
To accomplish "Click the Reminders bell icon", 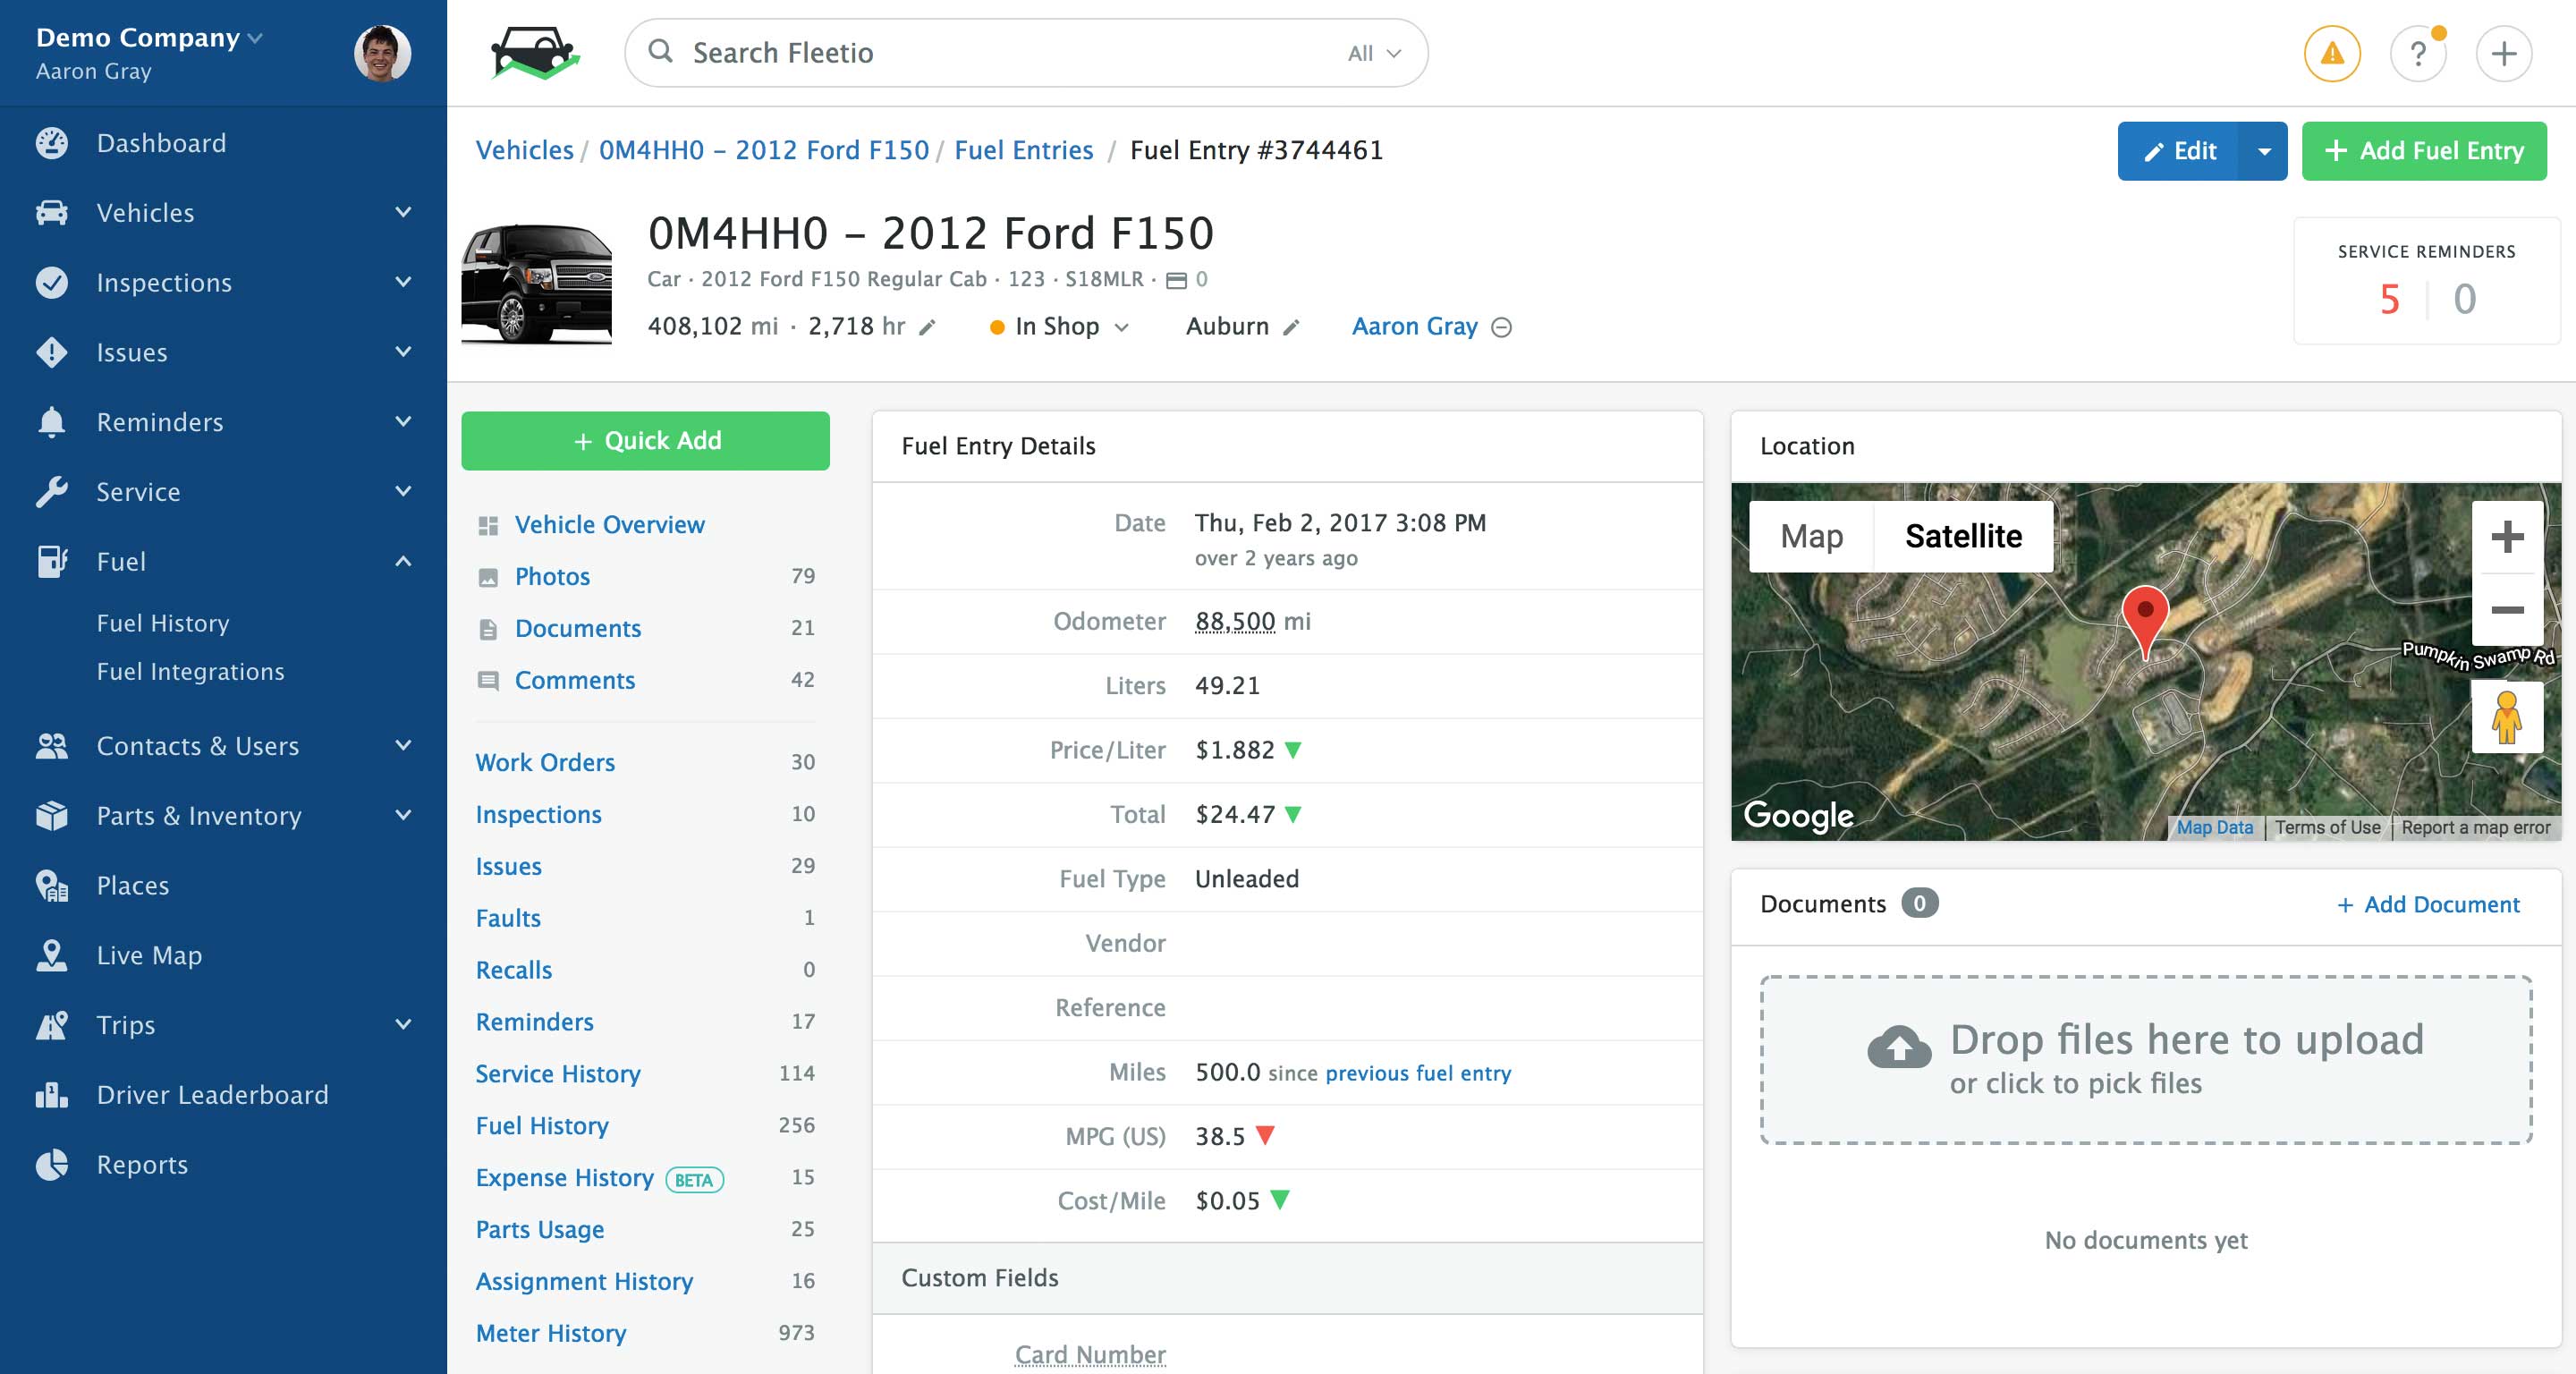I will pyautogui.click(x=52, y=422).
